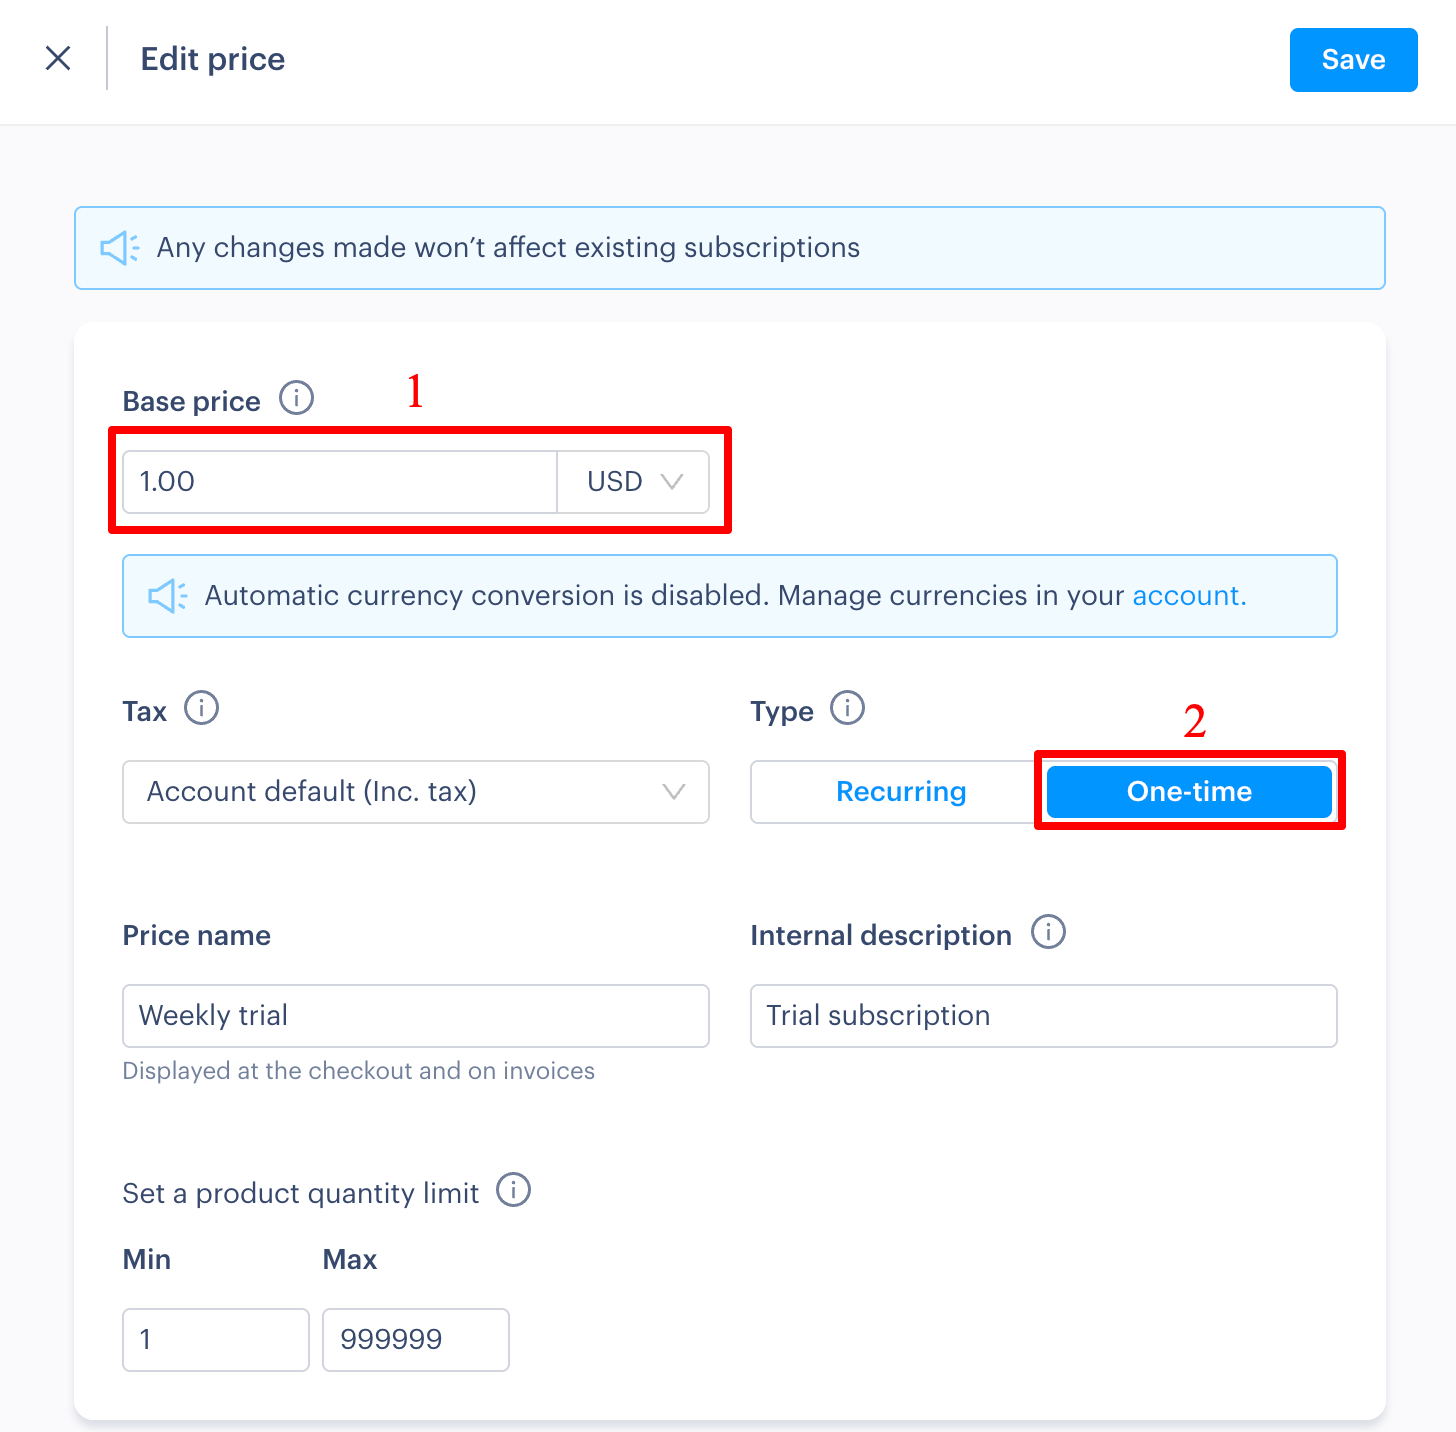This screenshot has width=1456, height=1432.
Task: Save the price changes
Action: [x=1353, y=60]
